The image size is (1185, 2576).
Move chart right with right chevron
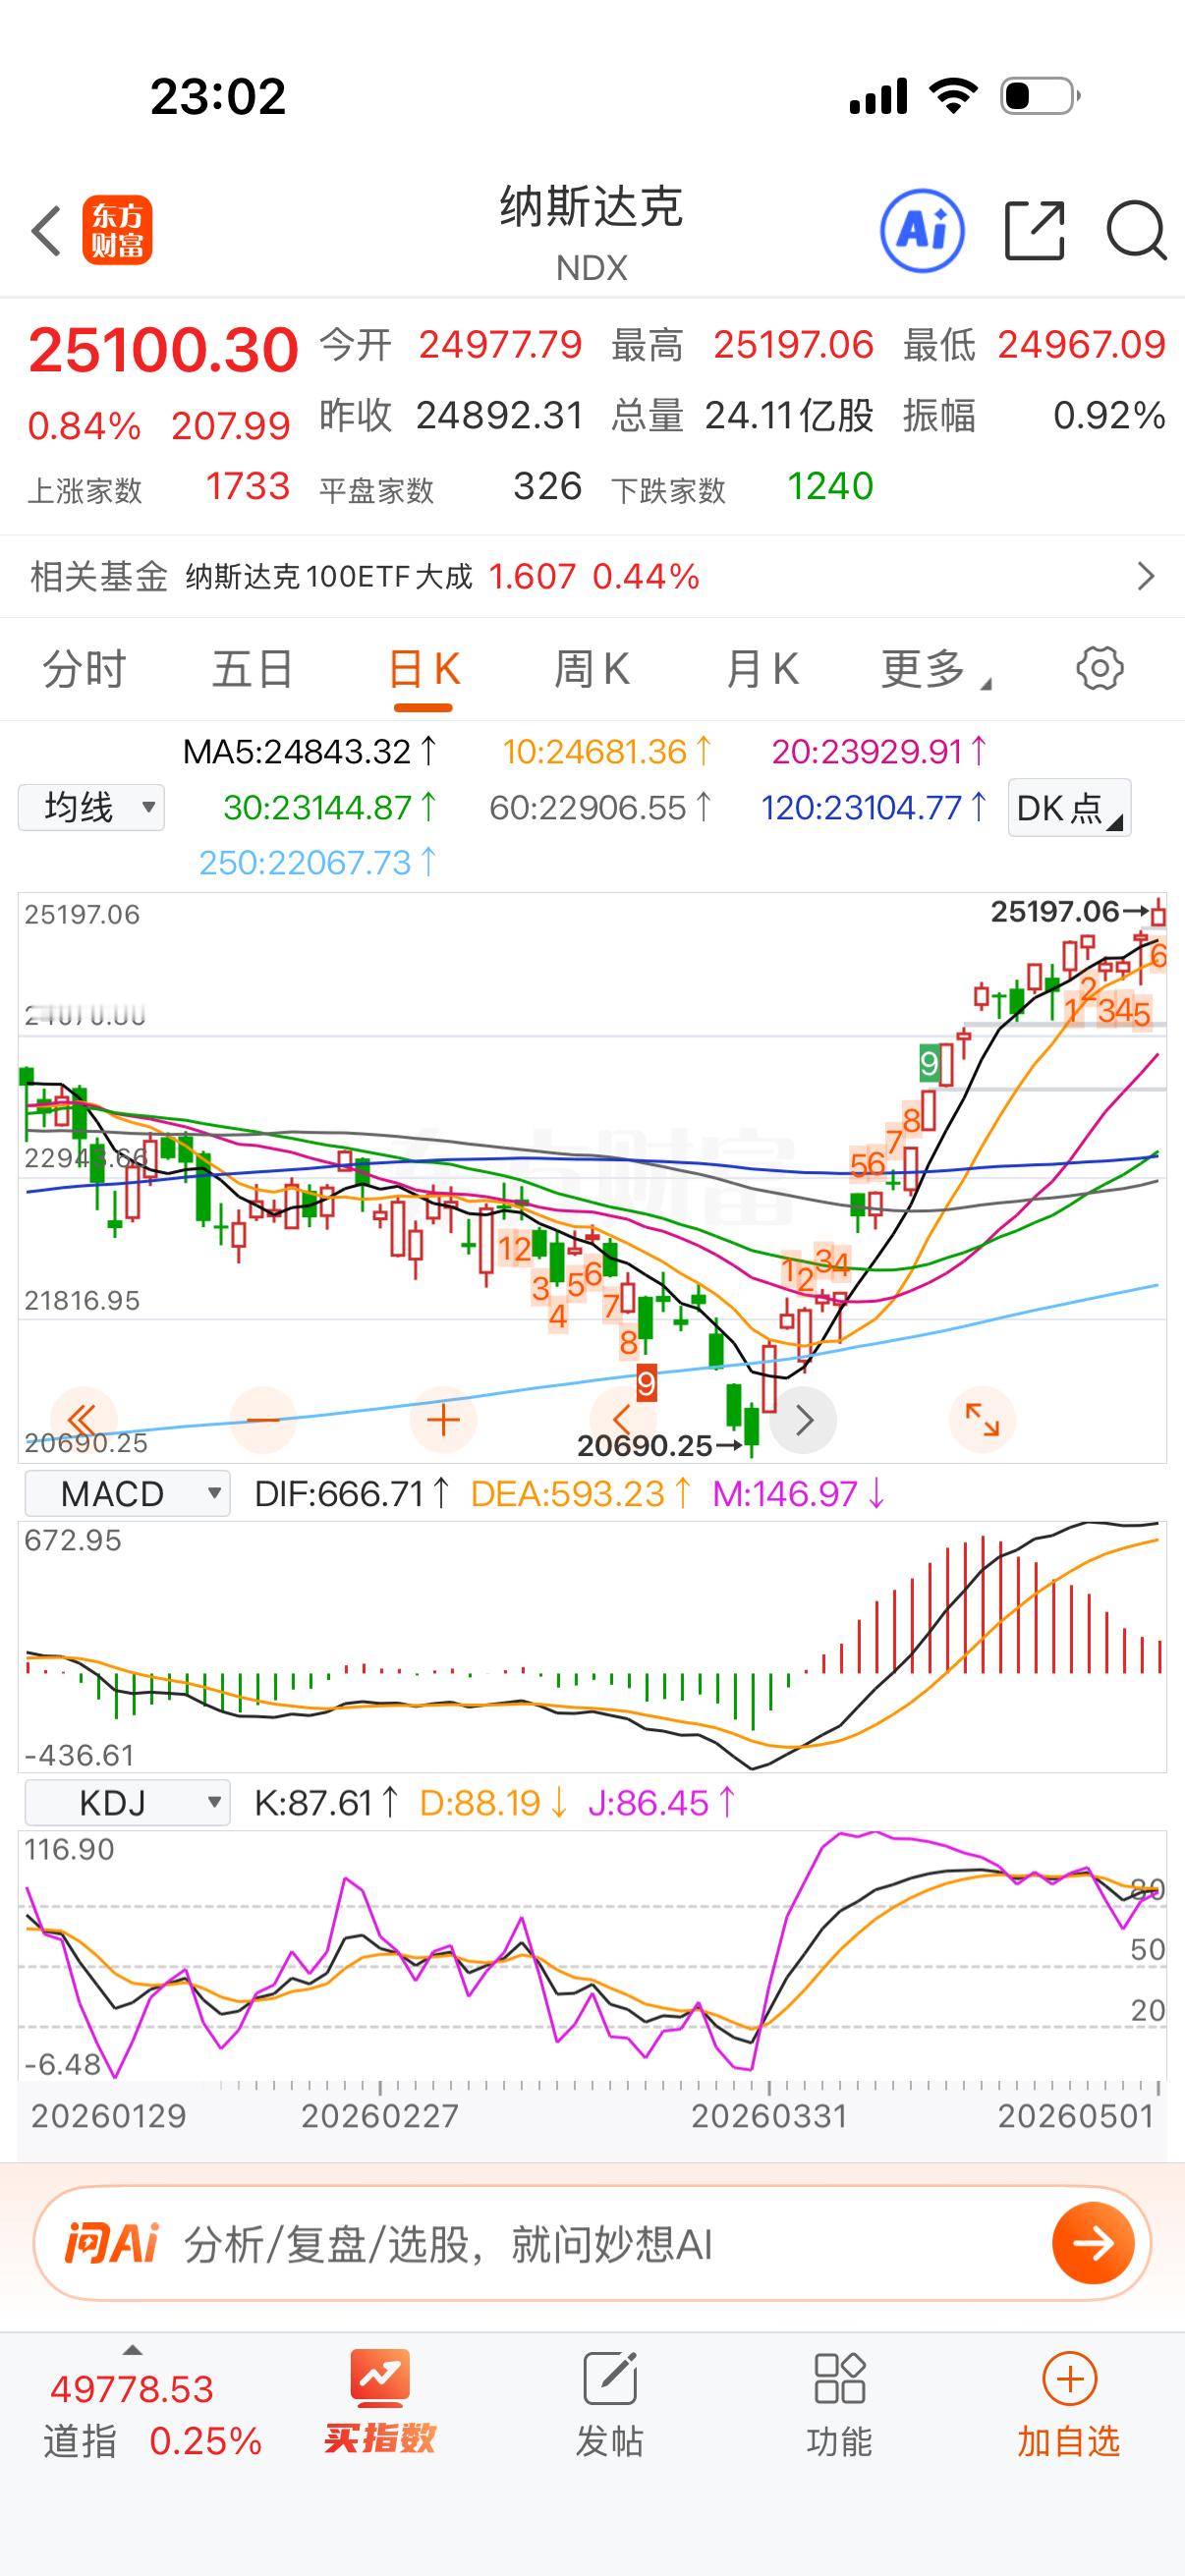803,1419
